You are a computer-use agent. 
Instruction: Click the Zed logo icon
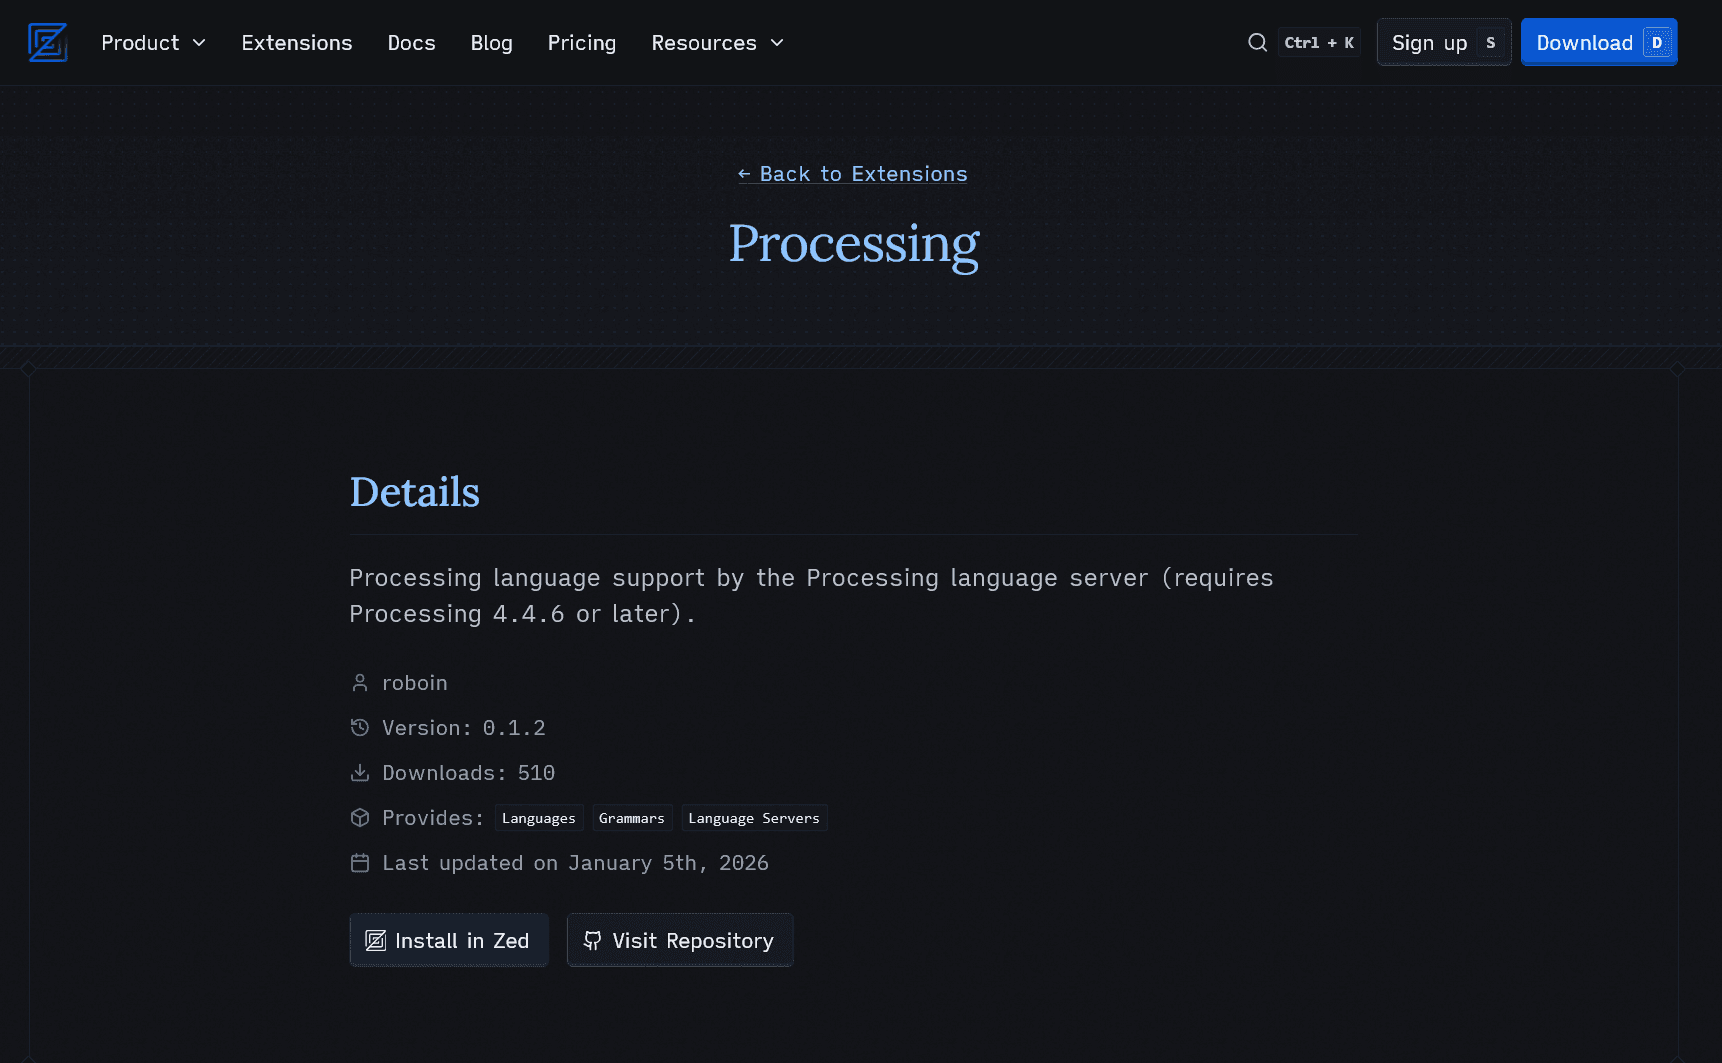pyautogui.click(x=47, y=43)
